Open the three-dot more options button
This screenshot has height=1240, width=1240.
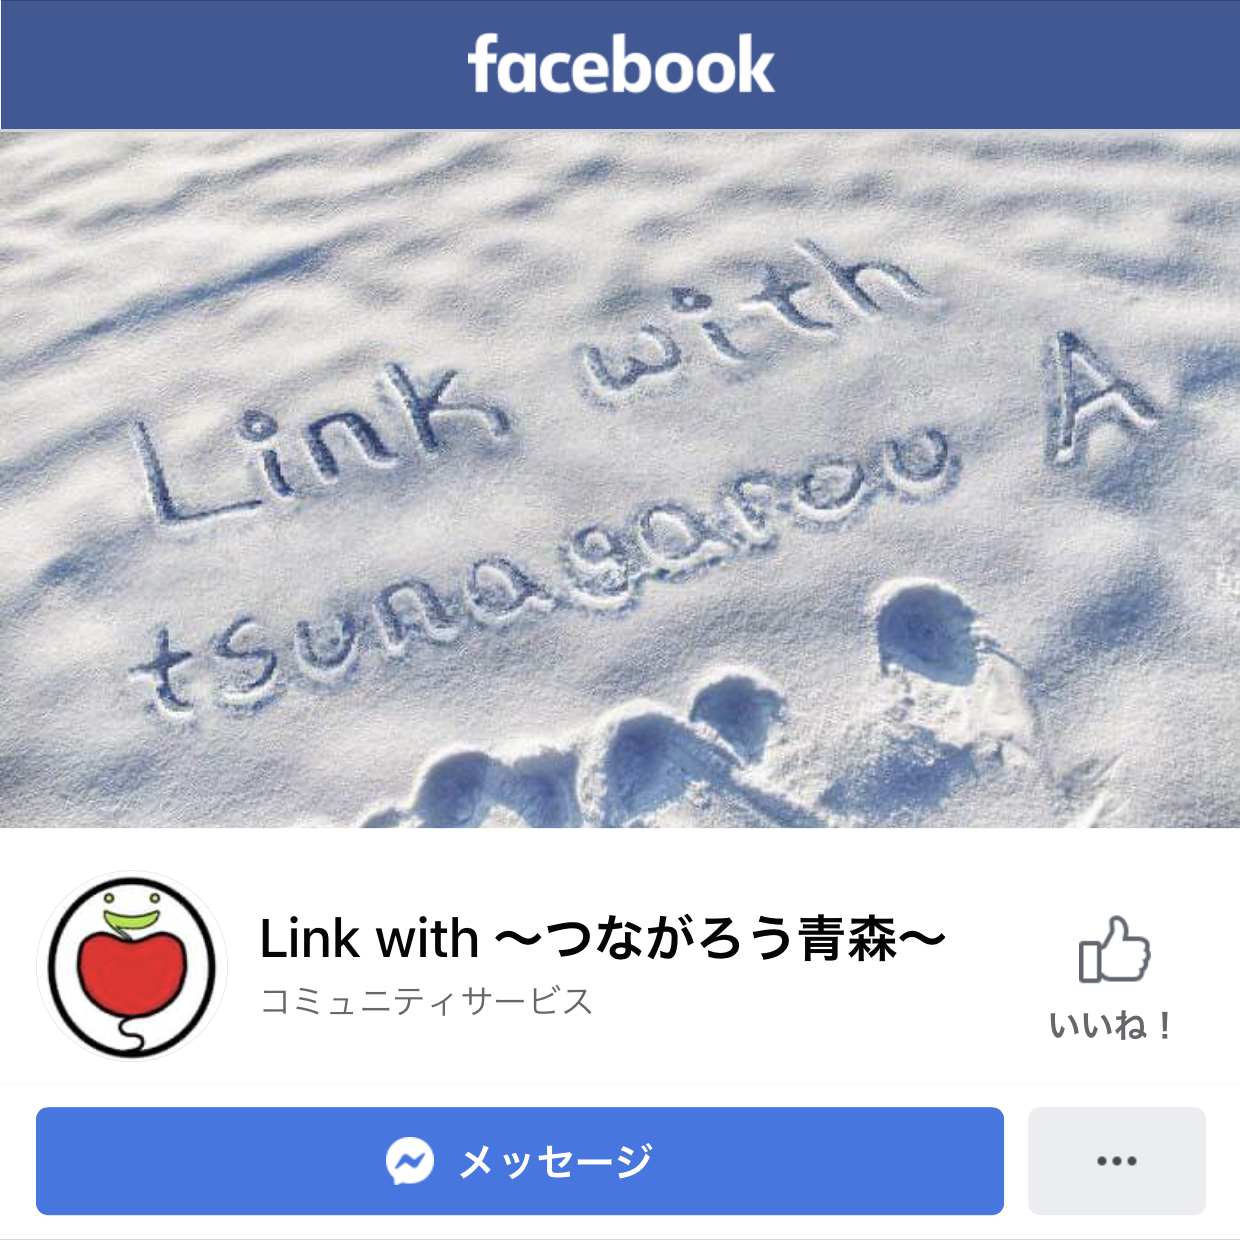1116,1161
